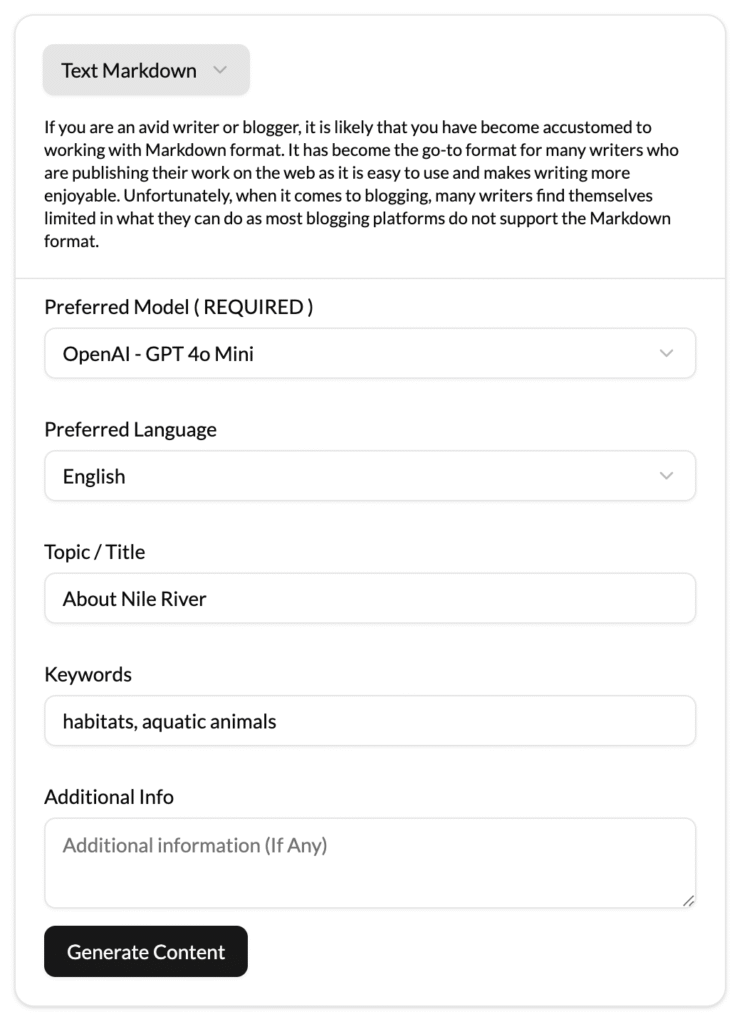The height and width of the screenshot is (1024, 742).
Task: Focus the Topic / Title input field
Action: [x=370, y=598]
